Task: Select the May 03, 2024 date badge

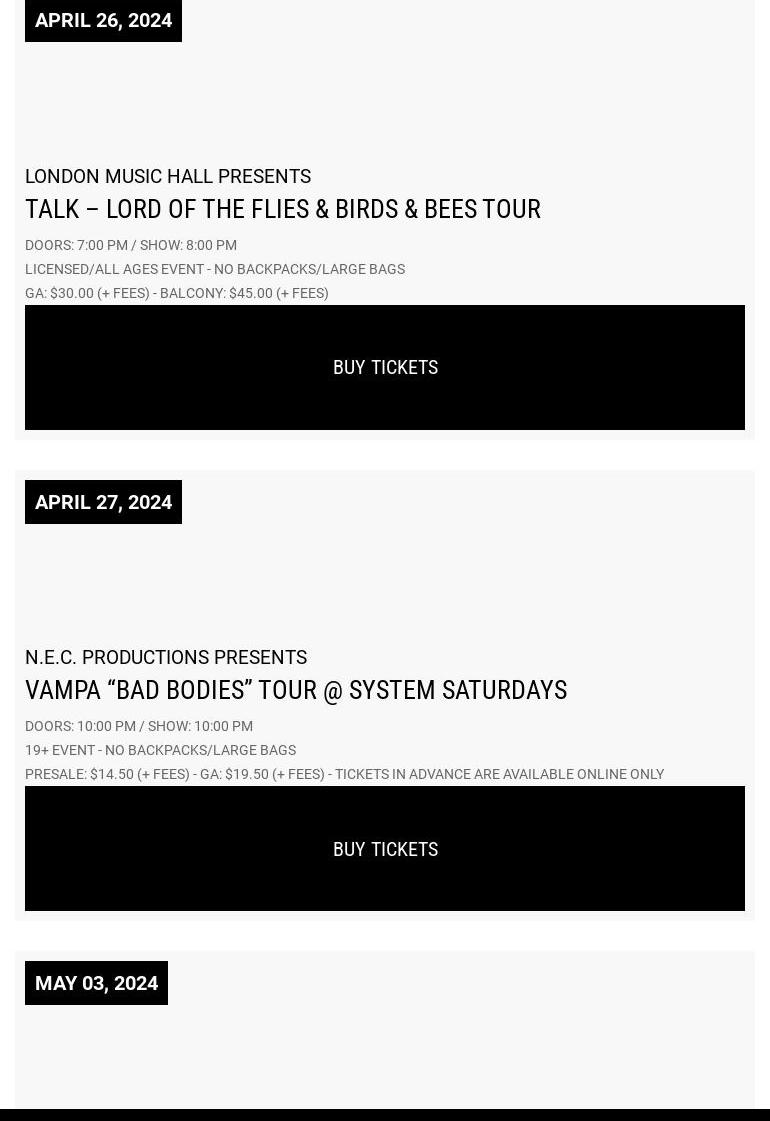Action: tap(97, 983)
